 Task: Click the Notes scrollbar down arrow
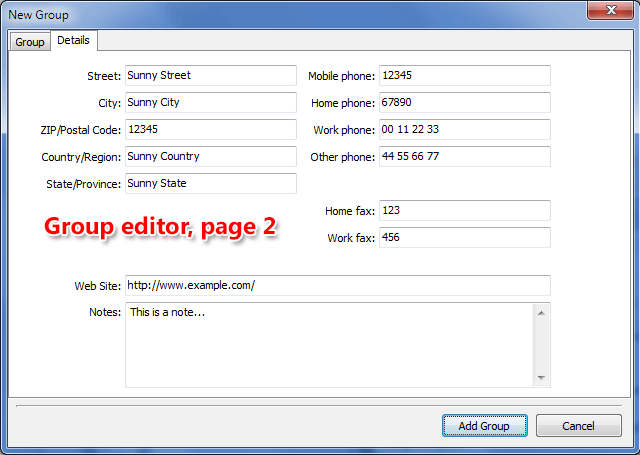[x=541, y=377]
